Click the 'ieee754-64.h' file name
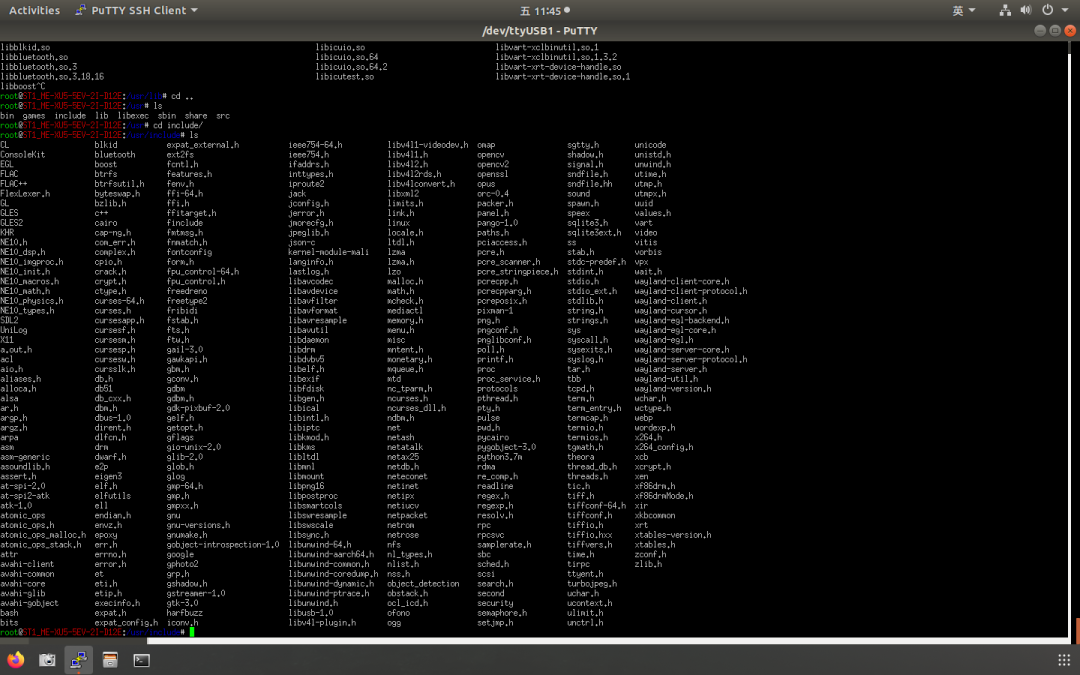Image resolution: width=1080 pixels, height=675 pixels. [315, 145]
